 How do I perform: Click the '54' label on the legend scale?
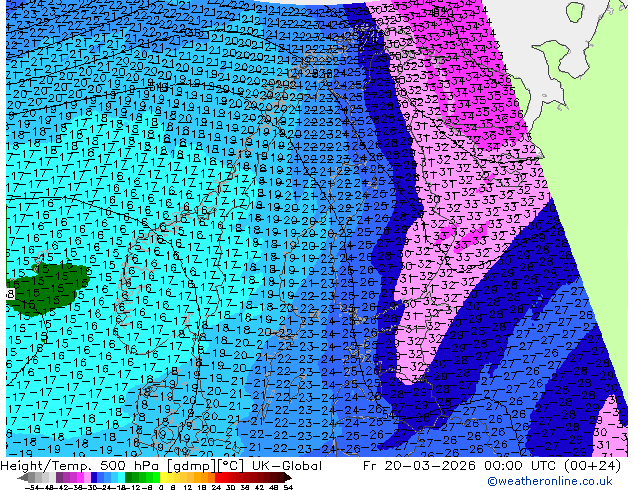288,487
